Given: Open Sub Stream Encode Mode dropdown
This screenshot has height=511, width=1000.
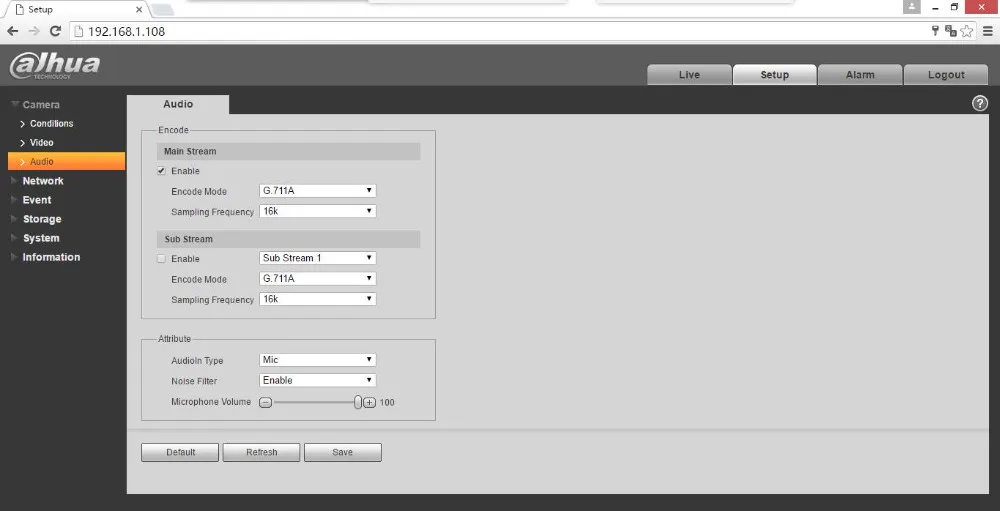Looking at the screenshot, I should 318,278.
